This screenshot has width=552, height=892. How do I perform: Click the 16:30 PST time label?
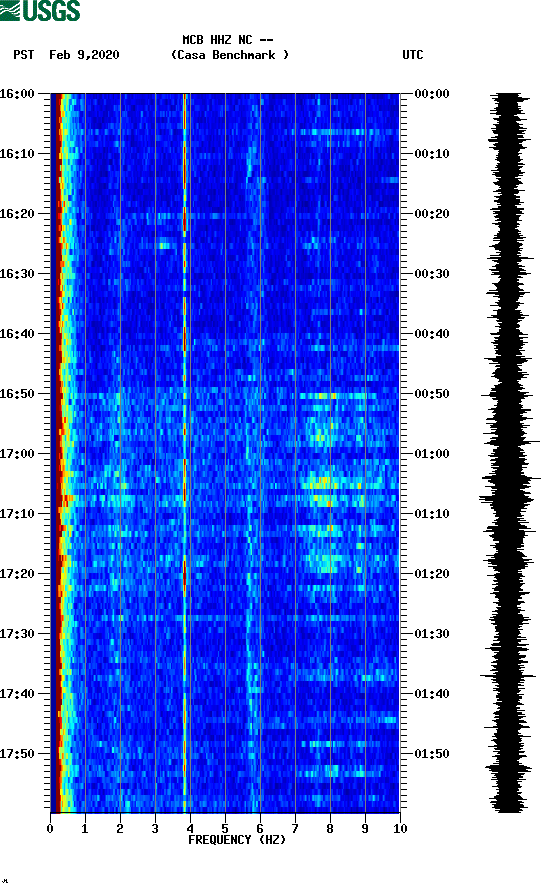17,274
